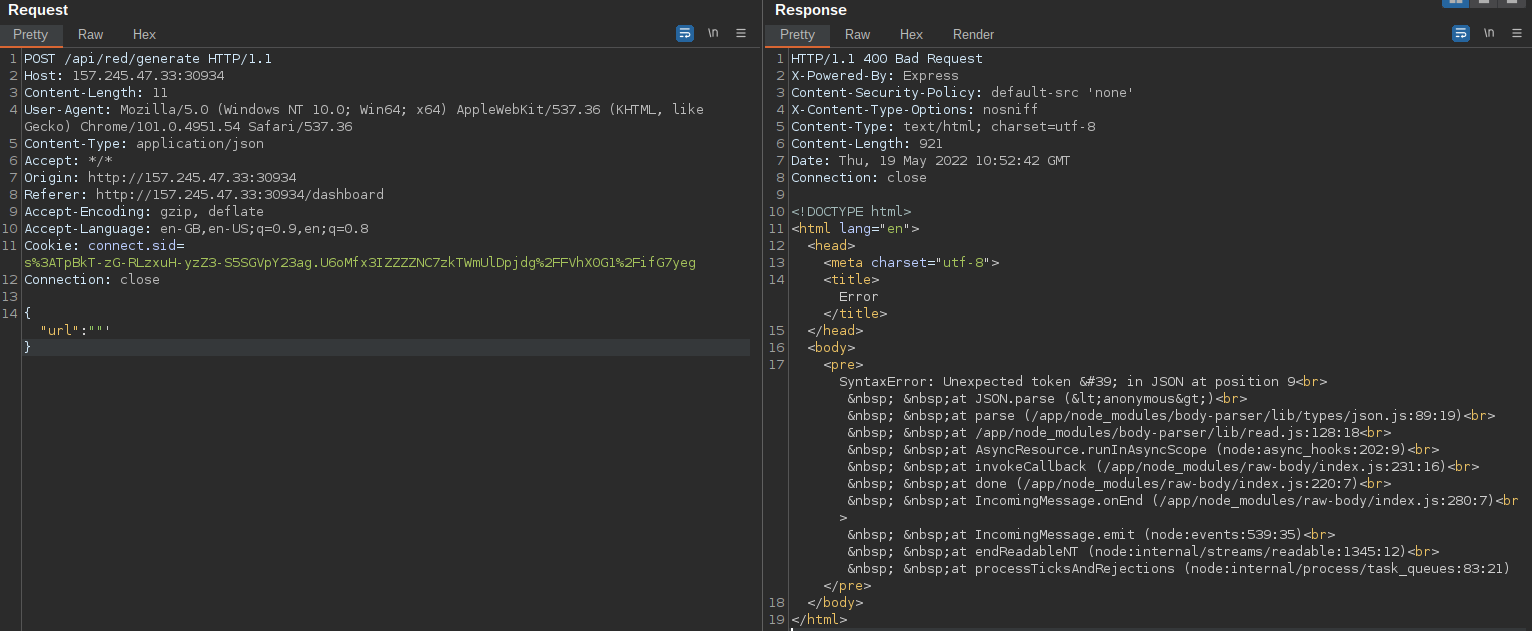Switch Request view to the Hex tab
Viewport: 1532px width, 631px height.
[x=144, y=35]
